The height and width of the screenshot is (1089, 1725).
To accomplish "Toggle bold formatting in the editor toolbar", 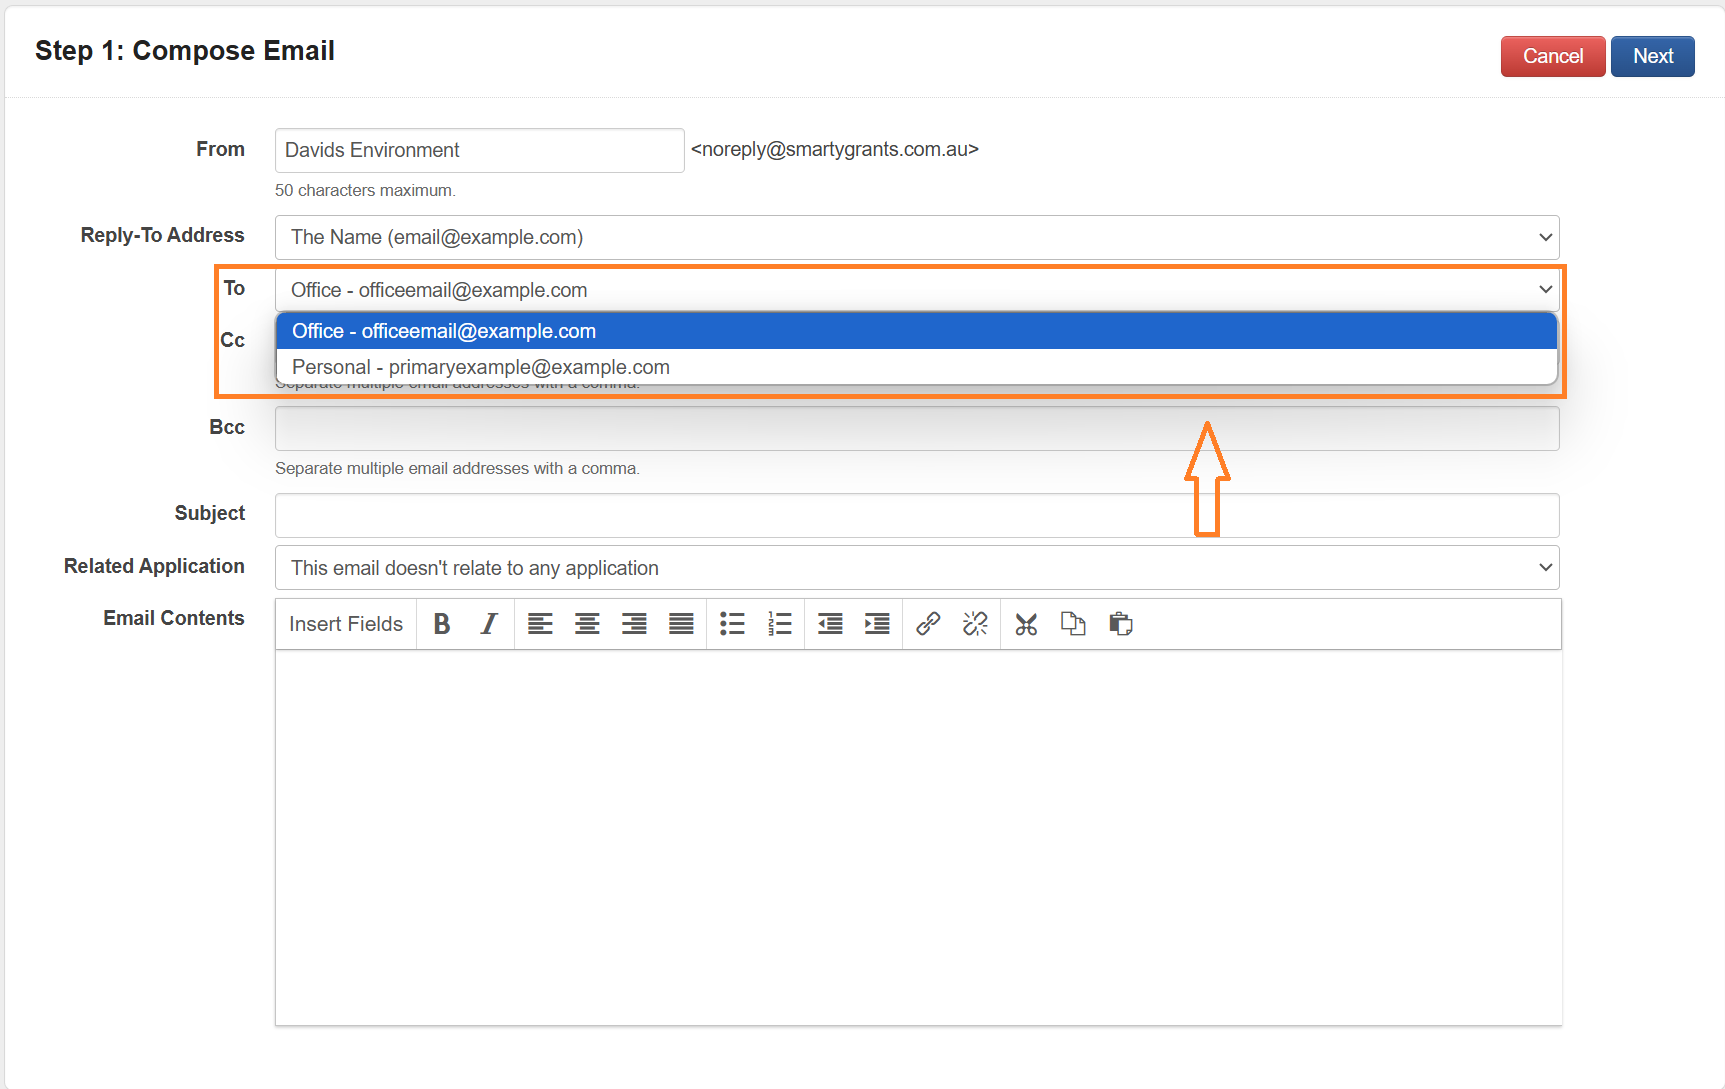I will coord(441,624).
